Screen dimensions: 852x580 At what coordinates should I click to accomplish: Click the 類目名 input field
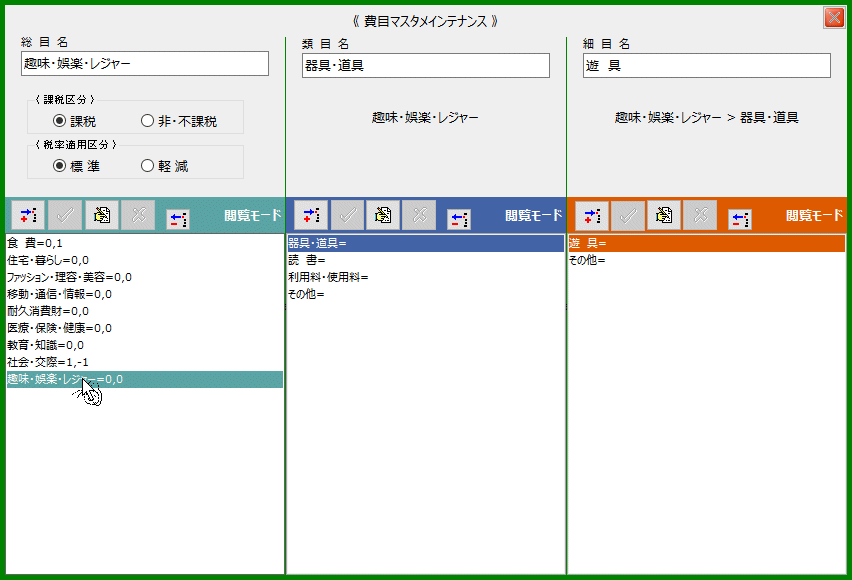click(426, 66)
